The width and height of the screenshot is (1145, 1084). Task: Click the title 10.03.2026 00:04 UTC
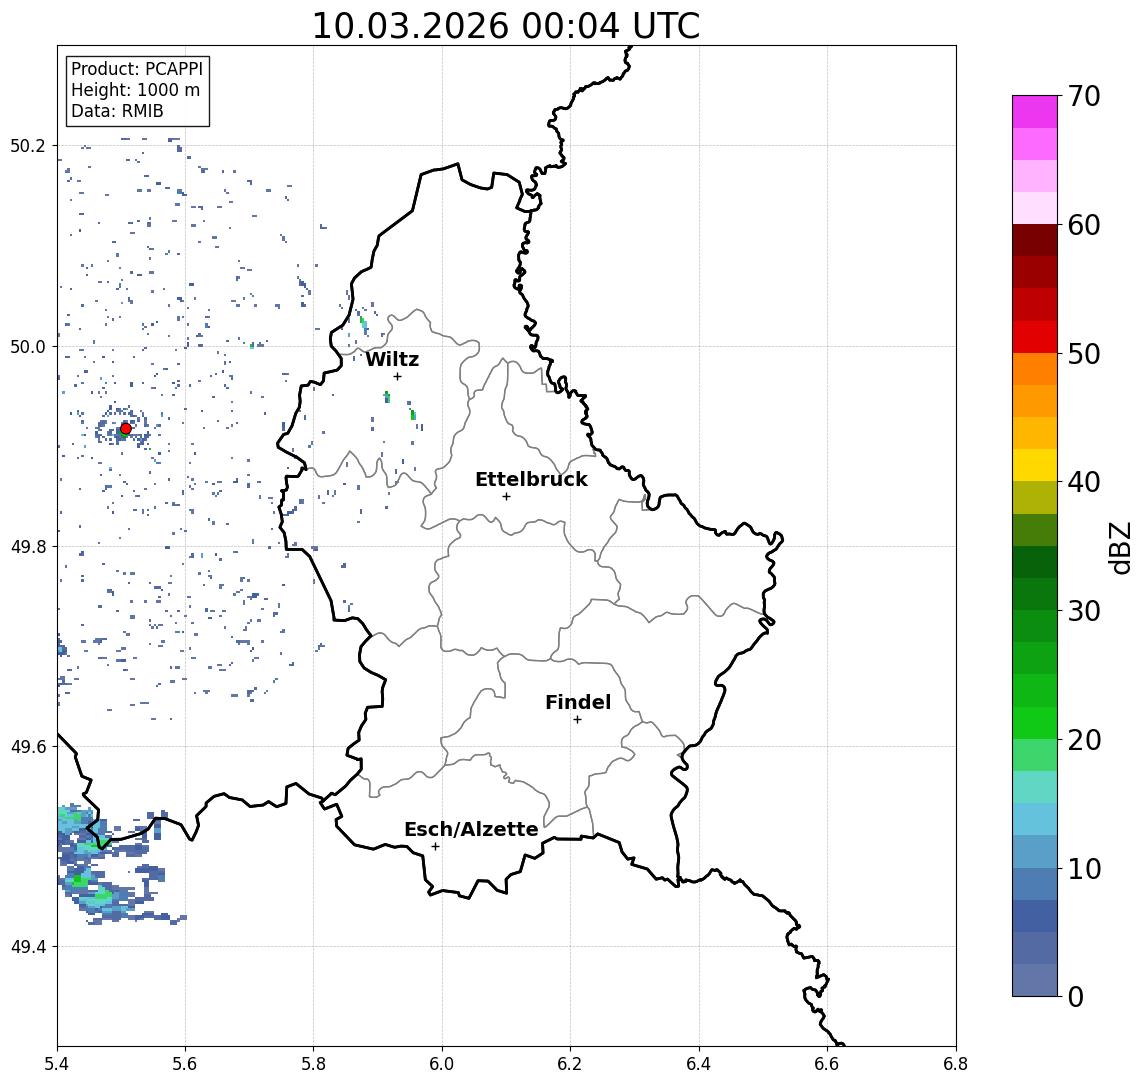(506, 26)
